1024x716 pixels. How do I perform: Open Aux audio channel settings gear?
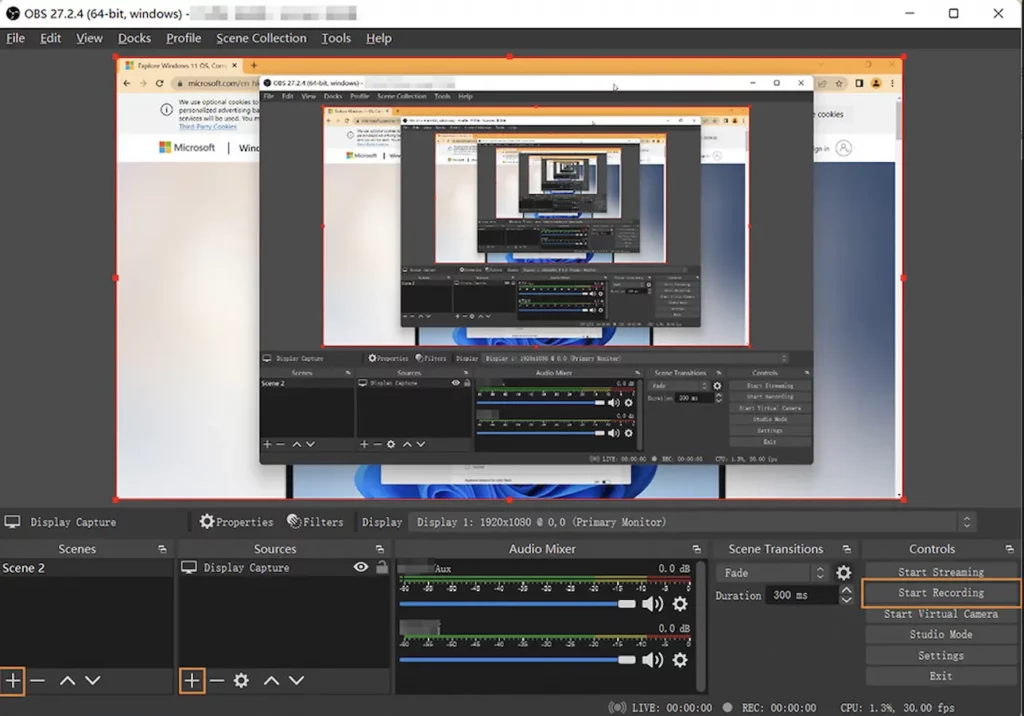point(680,604)
